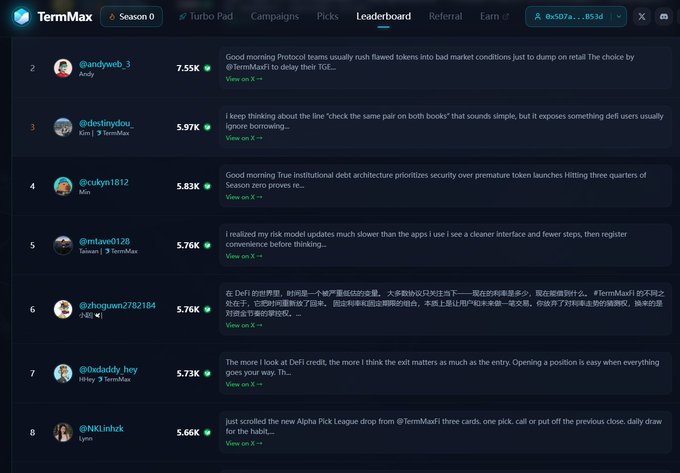Screen dimensions: 680x473
Task: Click the TermMax logo icon beside Kim
Action: 98,133
